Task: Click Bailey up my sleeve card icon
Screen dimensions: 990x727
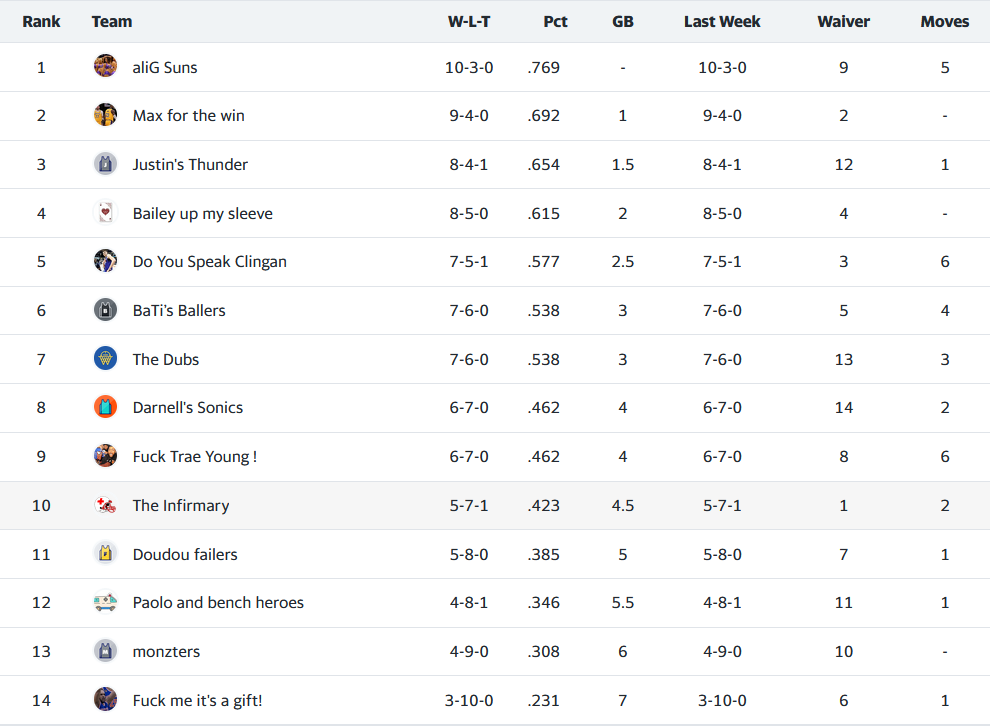Action: pos(105,213)
